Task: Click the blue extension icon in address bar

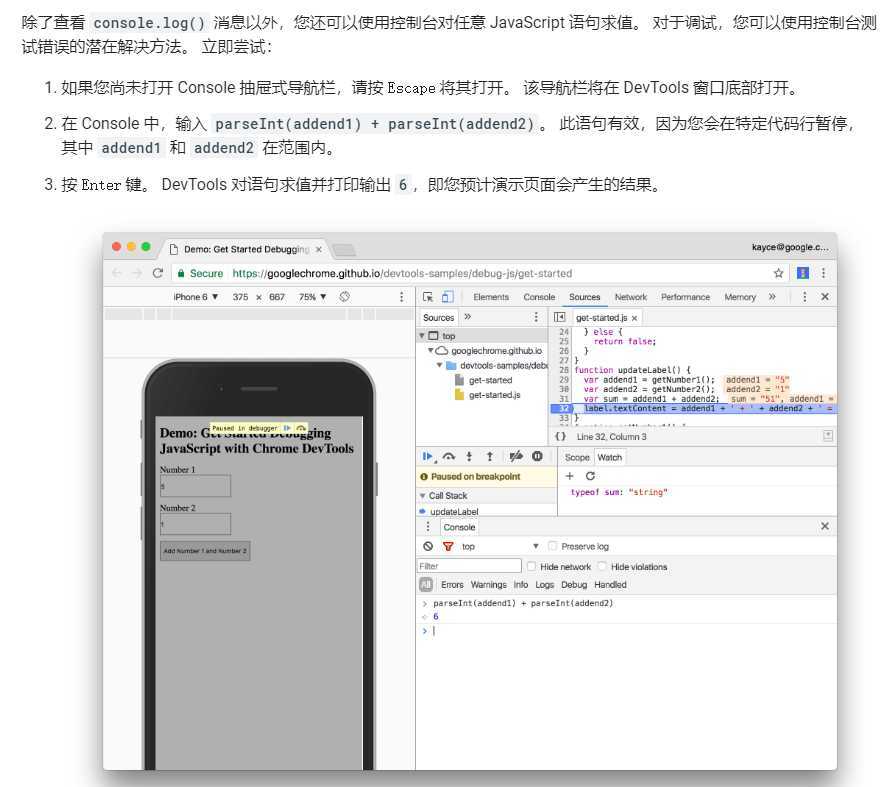Action: pos(803,273)
